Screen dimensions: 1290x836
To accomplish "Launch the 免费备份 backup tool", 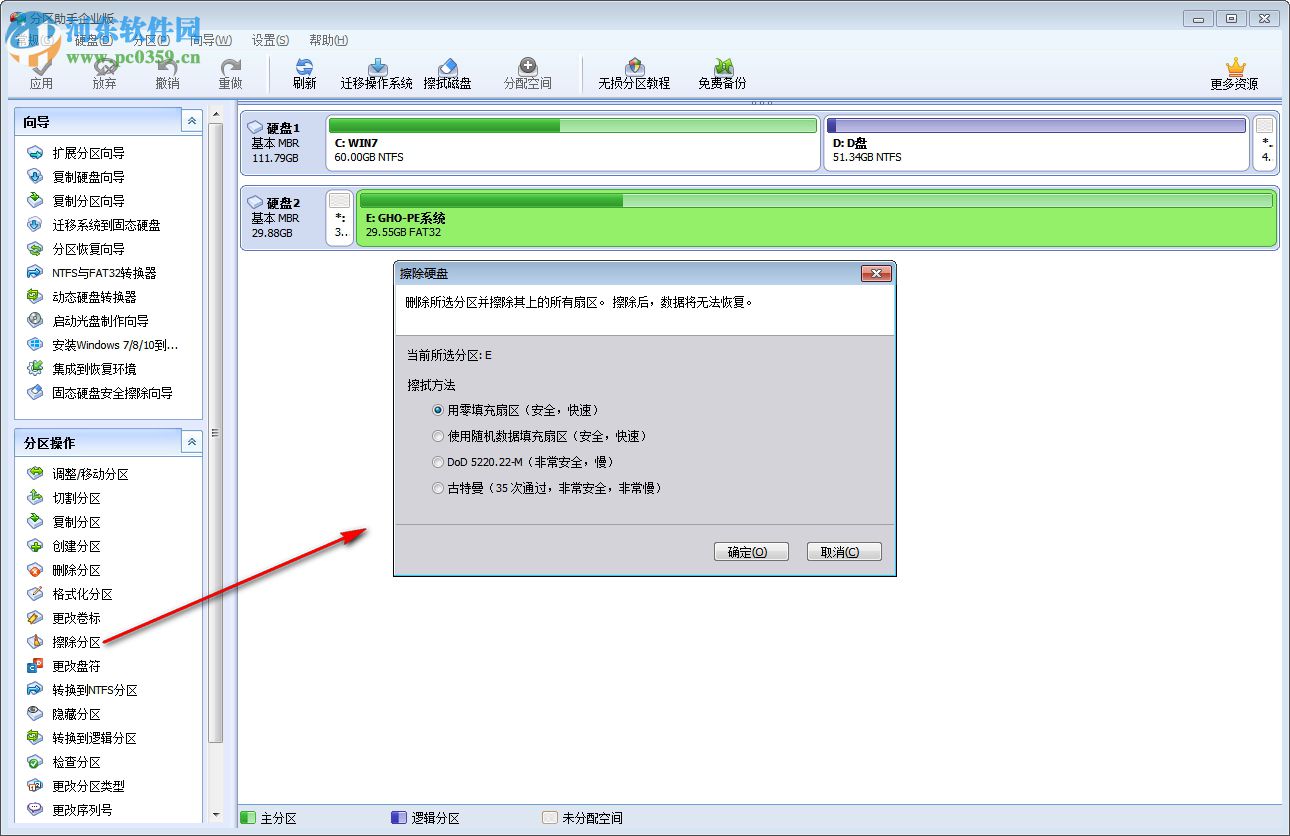I will point(720,72).
